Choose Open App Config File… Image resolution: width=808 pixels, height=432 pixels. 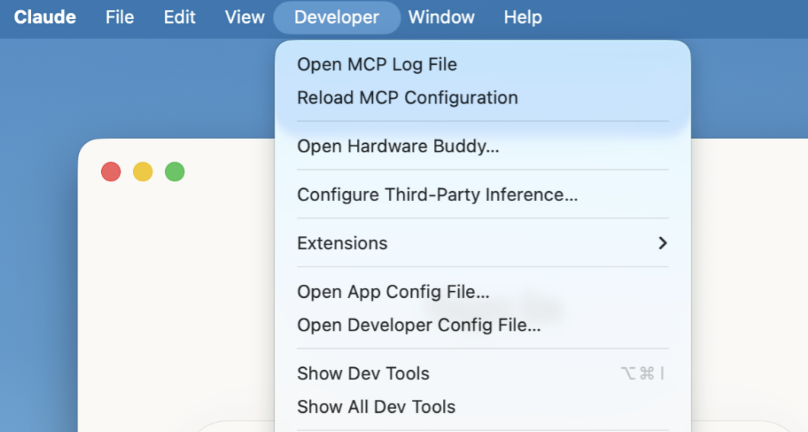tap(483, 292)
